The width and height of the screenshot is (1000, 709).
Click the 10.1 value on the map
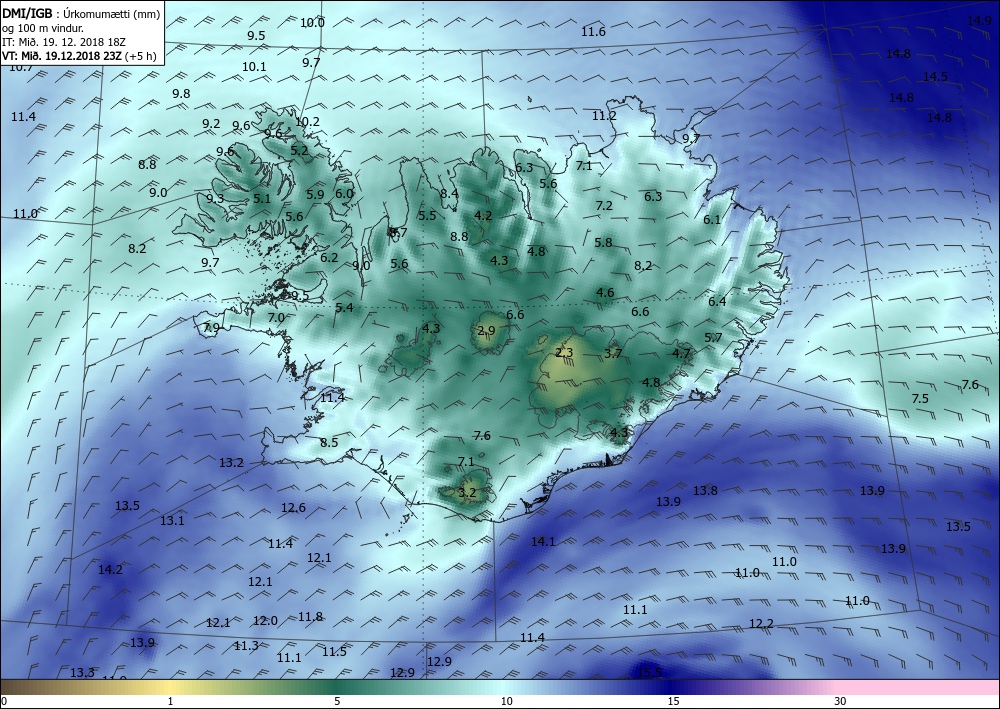[254, 66]
